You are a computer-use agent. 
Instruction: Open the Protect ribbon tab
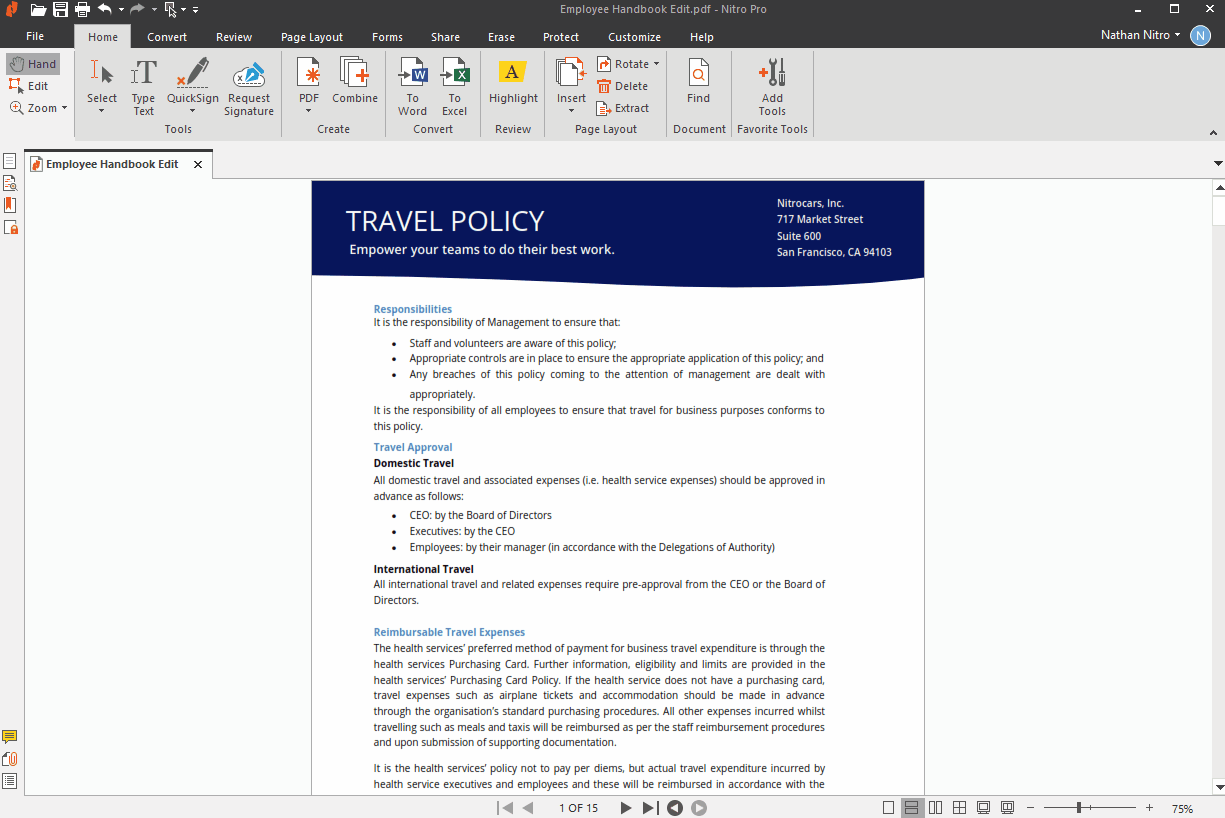click(561, 37)
